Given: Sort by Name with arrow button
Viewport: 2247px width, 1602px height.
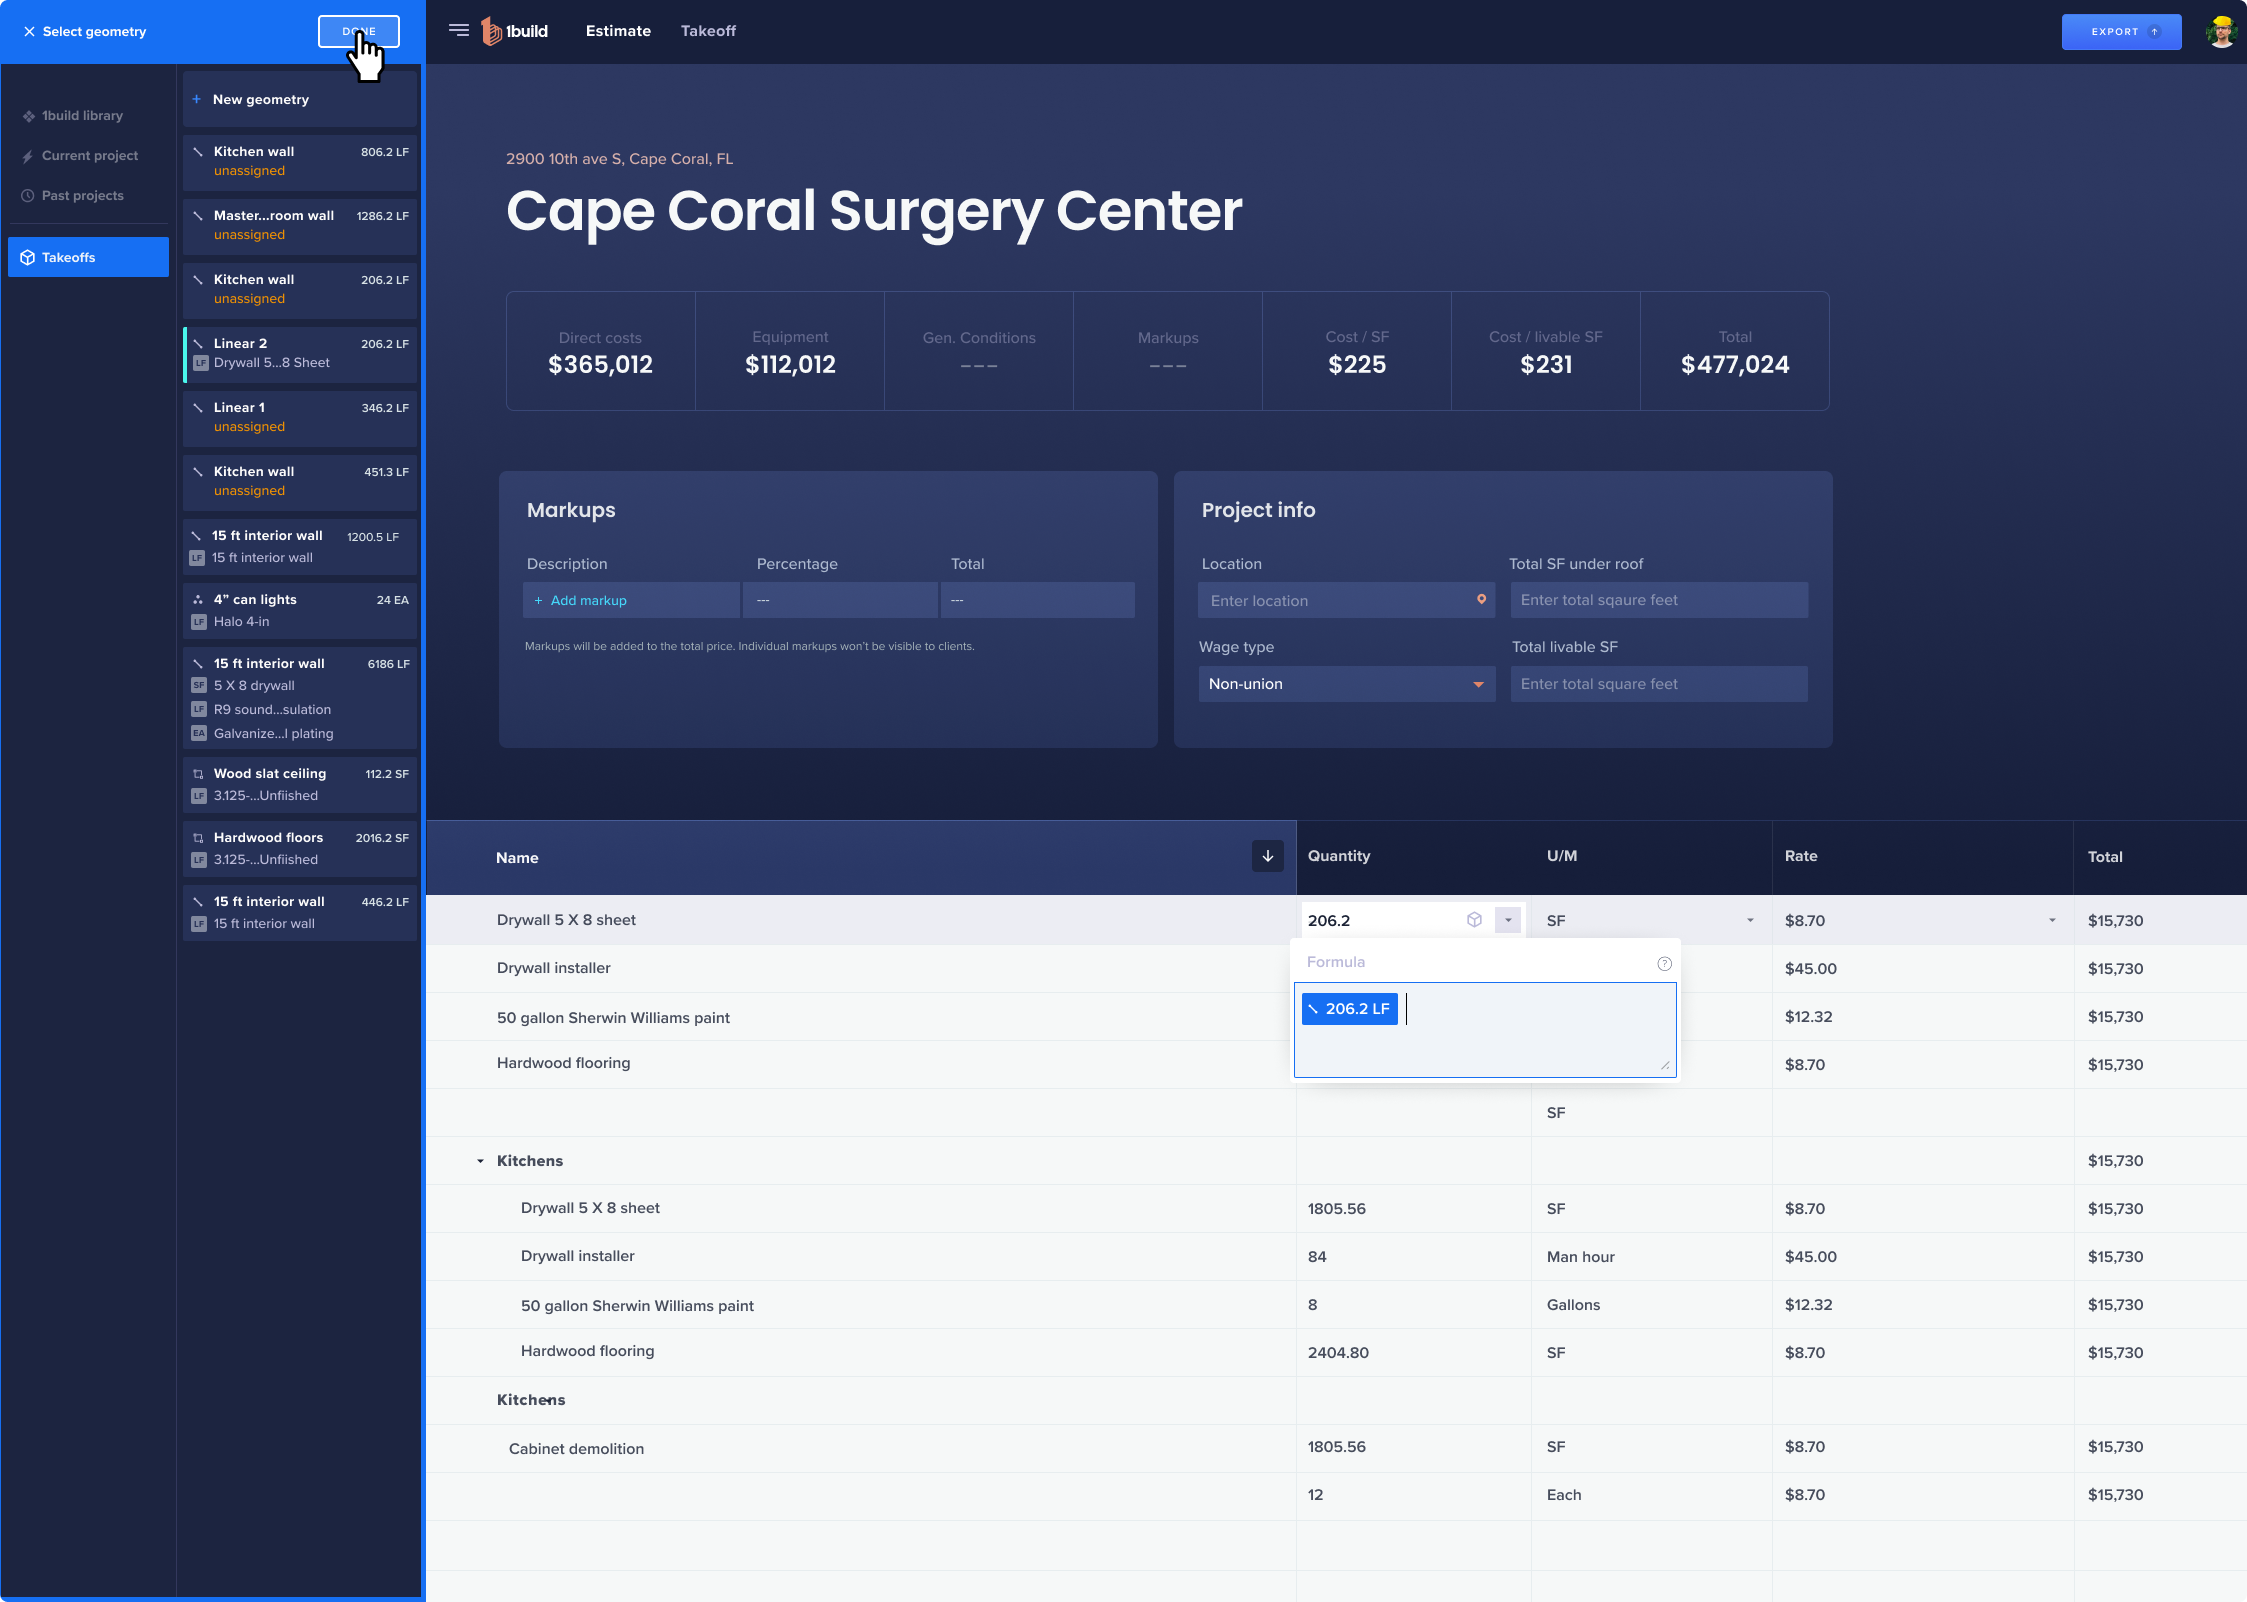Looking at the screenshot, I should 1267,856.
